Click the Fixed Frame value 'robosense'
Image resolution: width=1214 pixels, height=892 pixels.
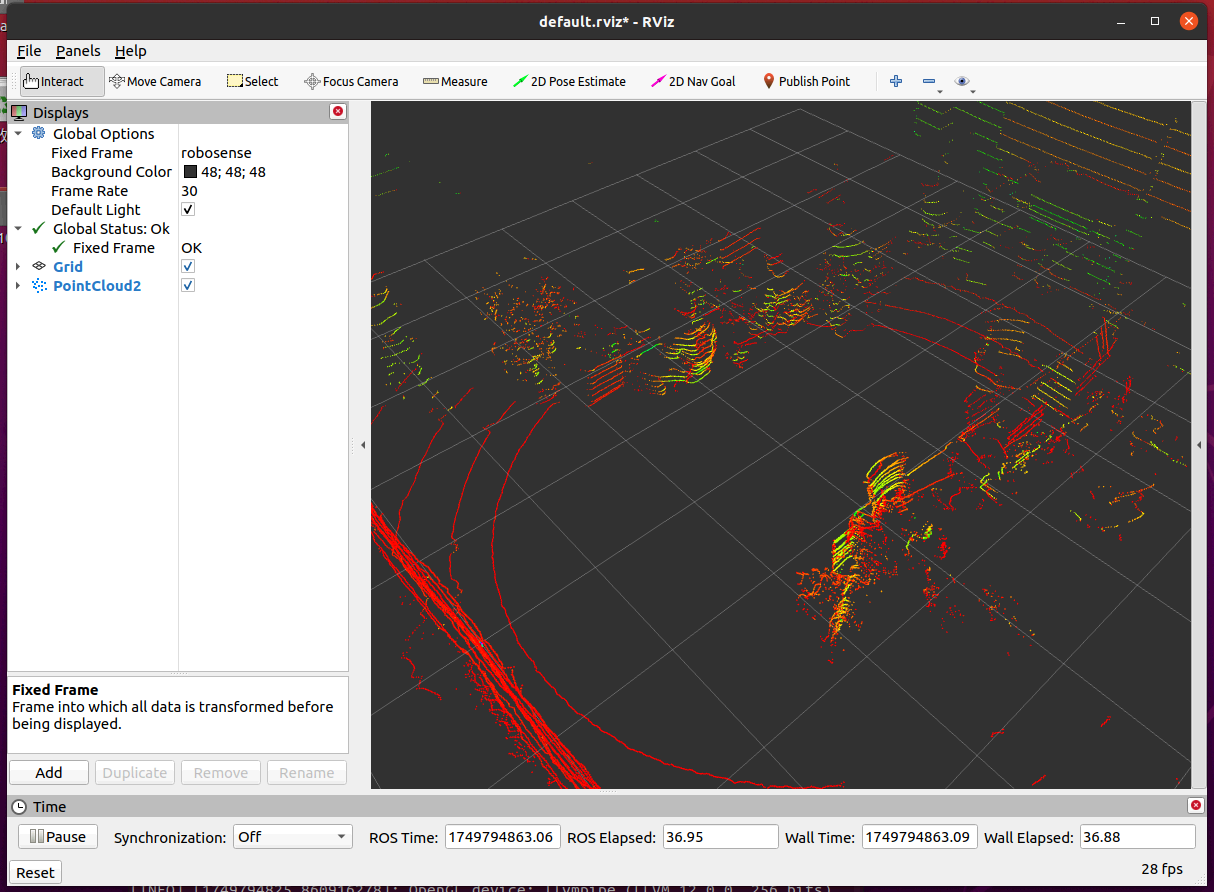(x=216, y=153)
